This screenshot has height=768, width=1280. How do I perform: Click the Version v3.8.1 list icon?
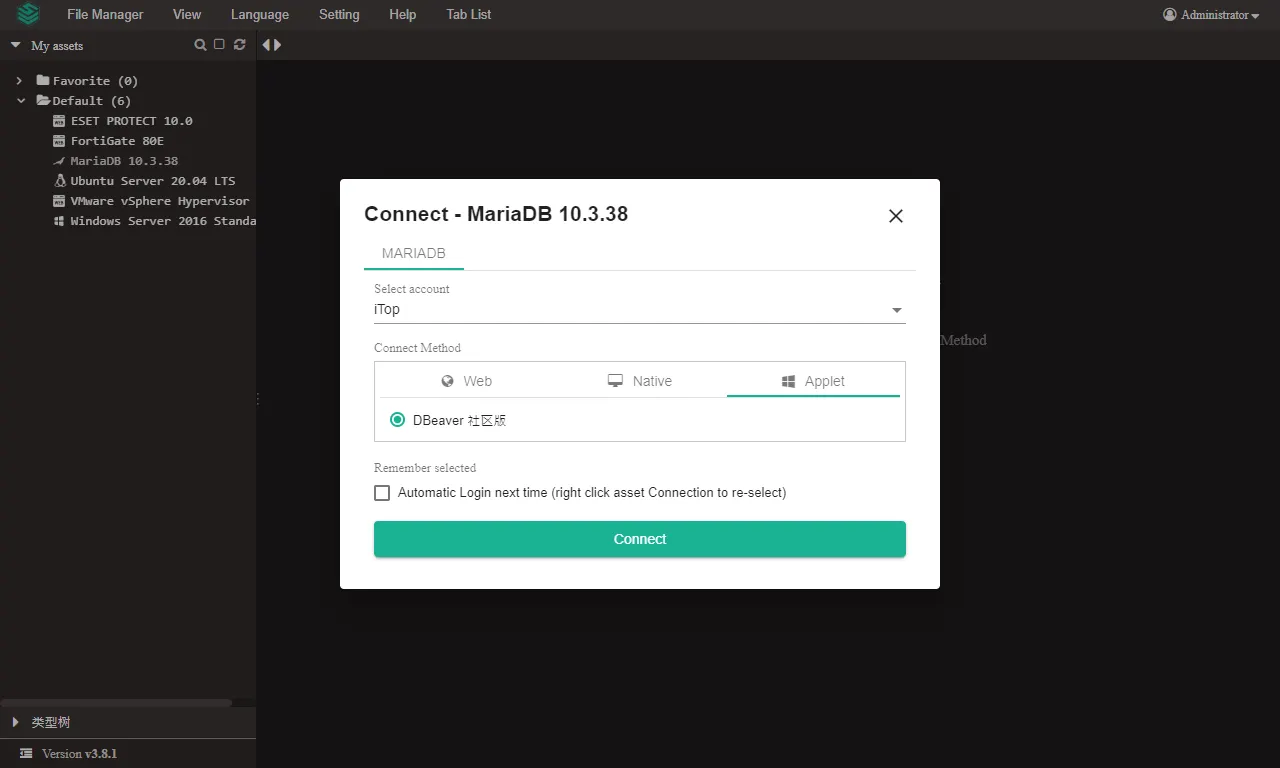[x=26, y=754]
